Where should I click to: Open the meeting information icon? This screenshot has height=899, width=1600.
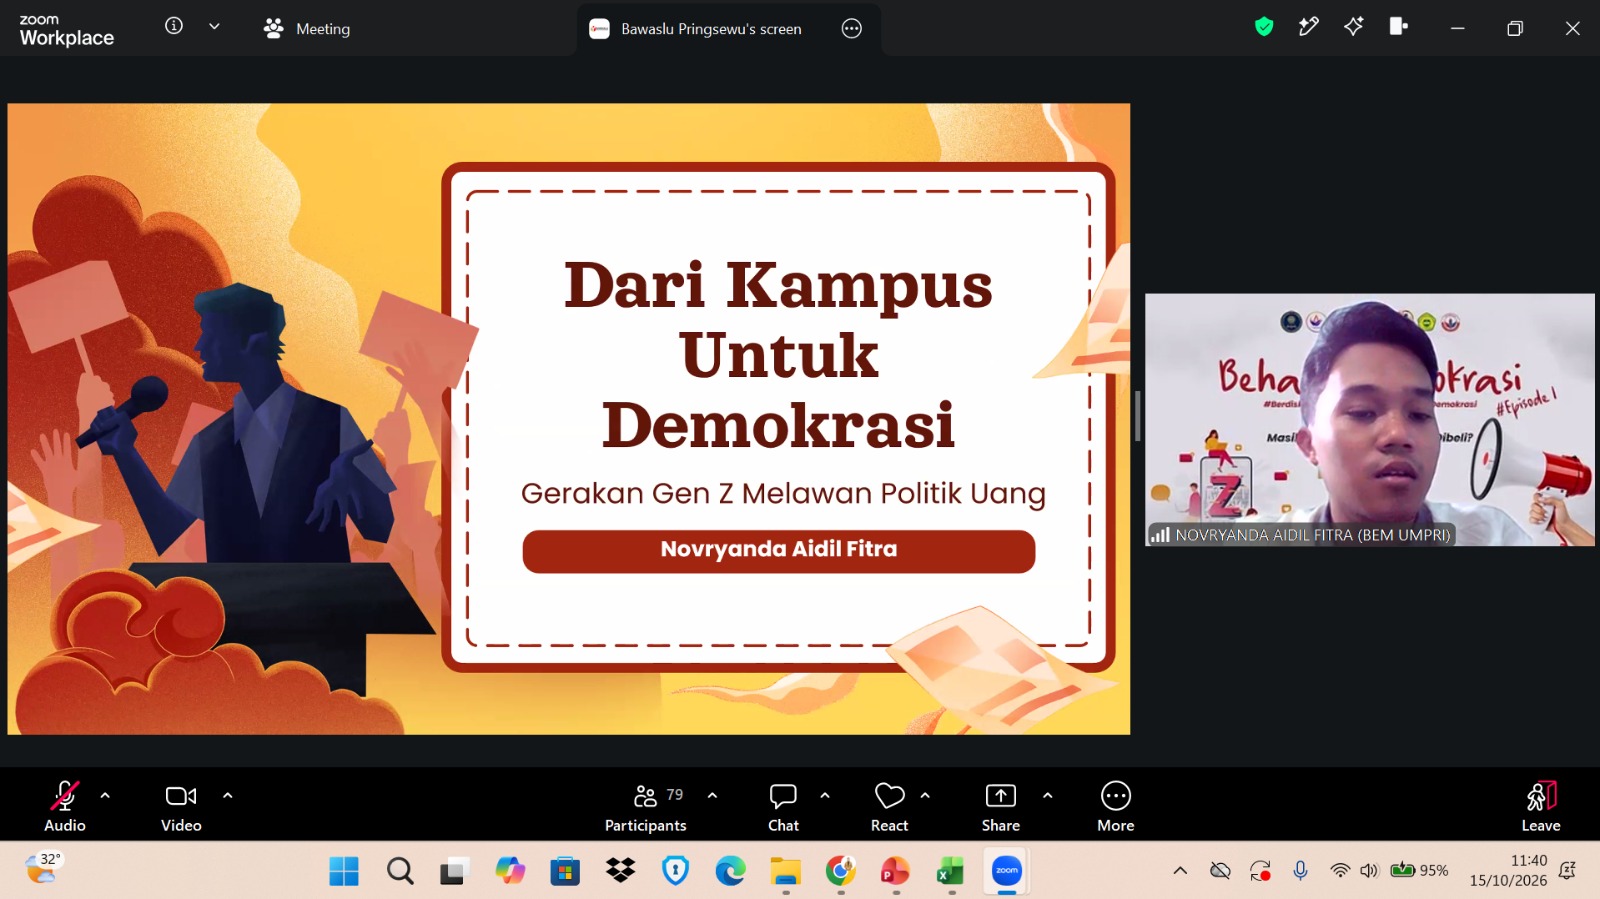click(x=174, y=26)
